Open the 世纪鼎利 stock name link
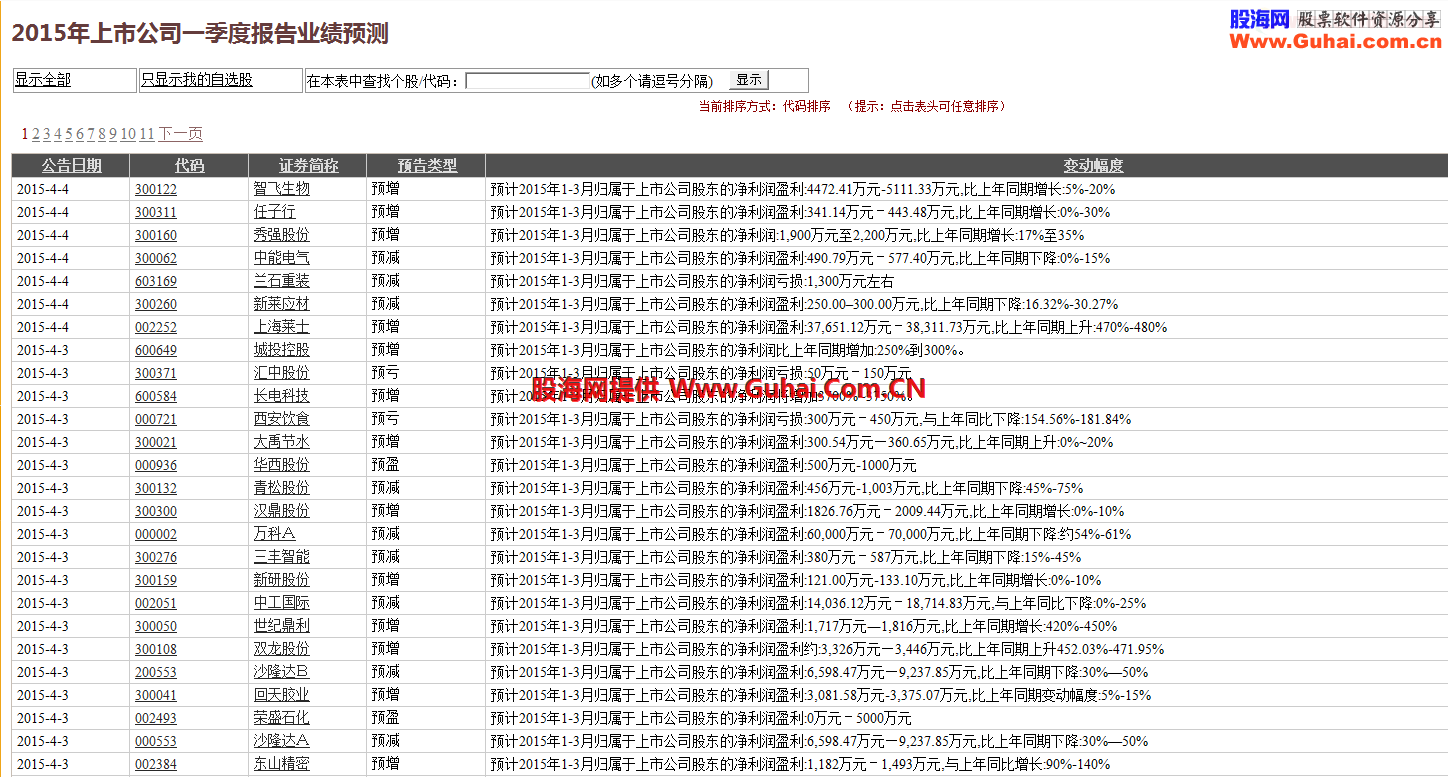This screenshot has height=777, width=1448. pyautogui.click(x=282, y=626)
